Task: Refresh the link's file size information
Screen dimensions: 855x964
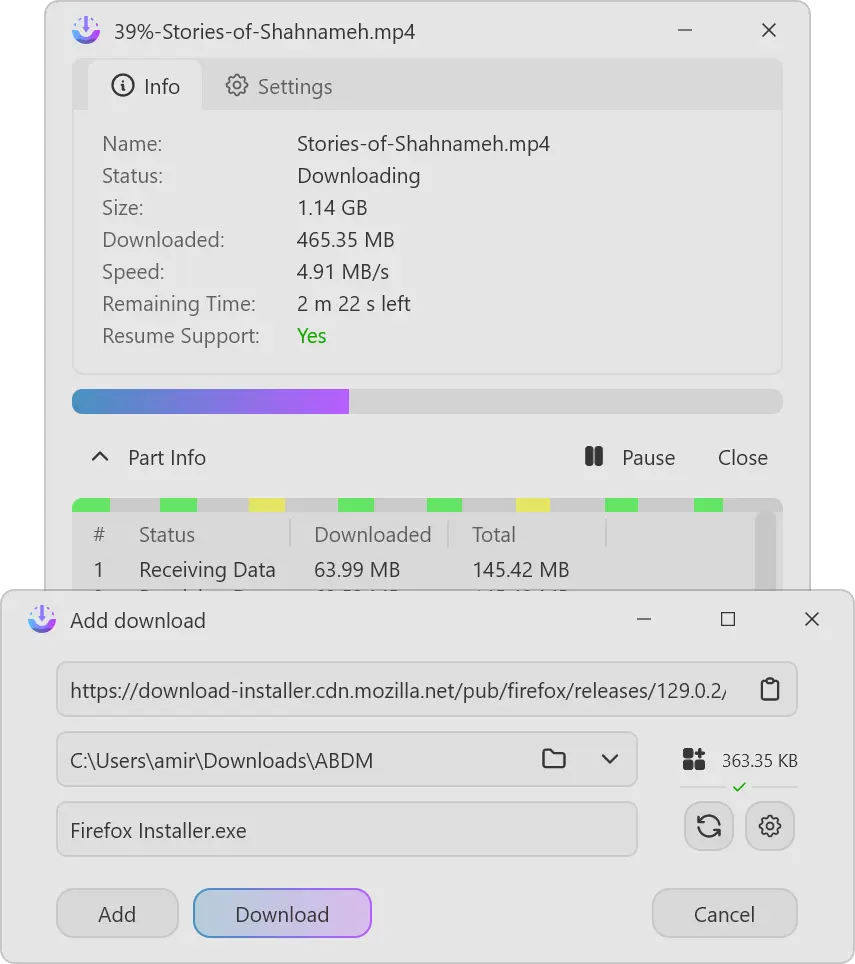Action: point(708,826)
